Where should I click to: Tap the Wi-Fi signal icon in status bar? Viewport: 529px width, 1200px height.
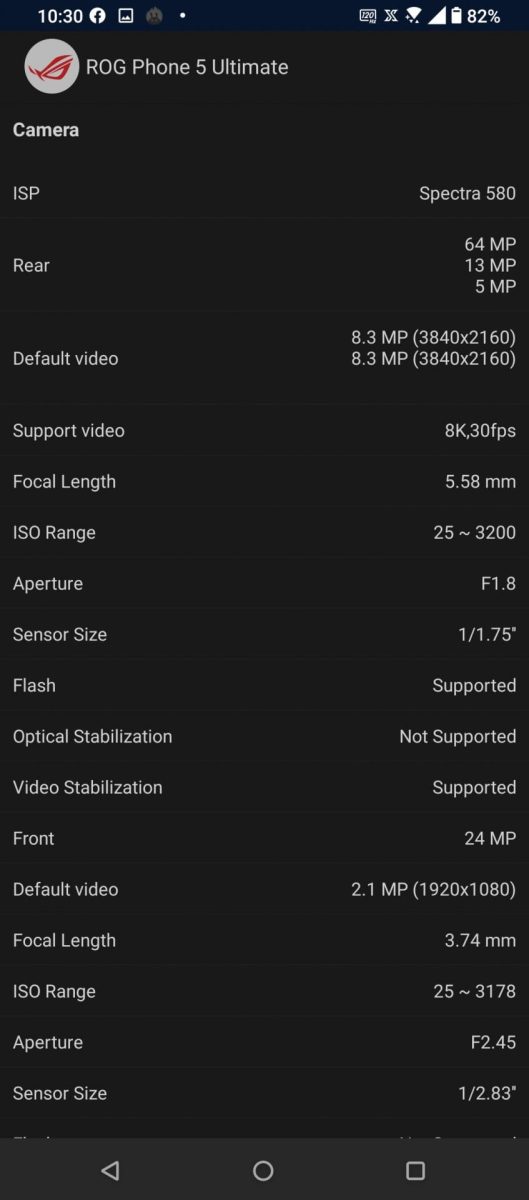[414, 16]
